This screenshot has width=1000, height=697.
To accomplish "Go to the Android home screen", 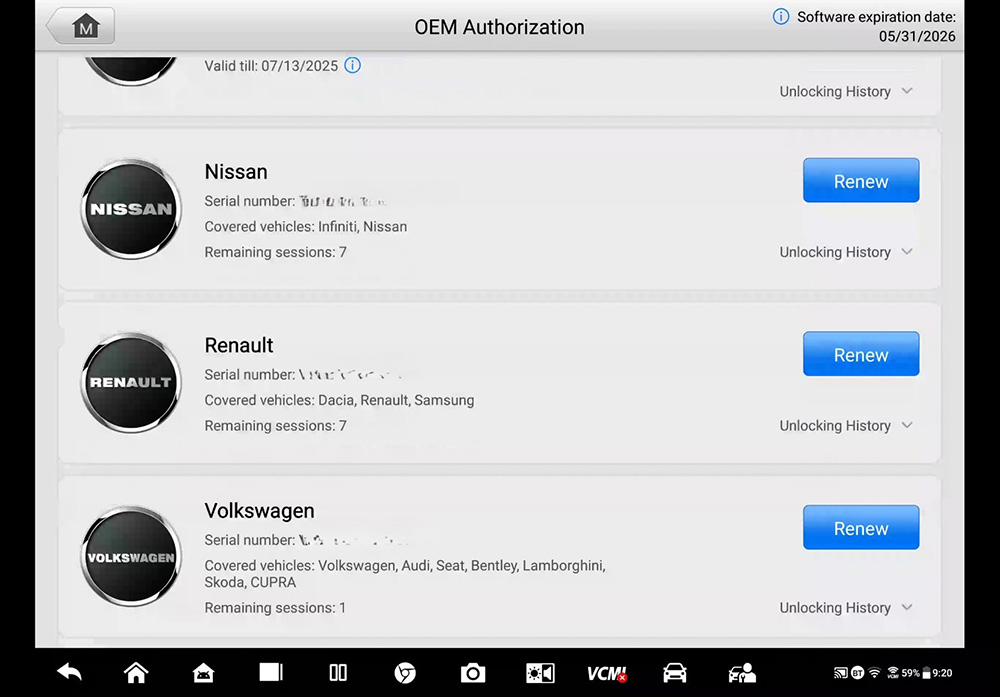I will pos(136,673).
